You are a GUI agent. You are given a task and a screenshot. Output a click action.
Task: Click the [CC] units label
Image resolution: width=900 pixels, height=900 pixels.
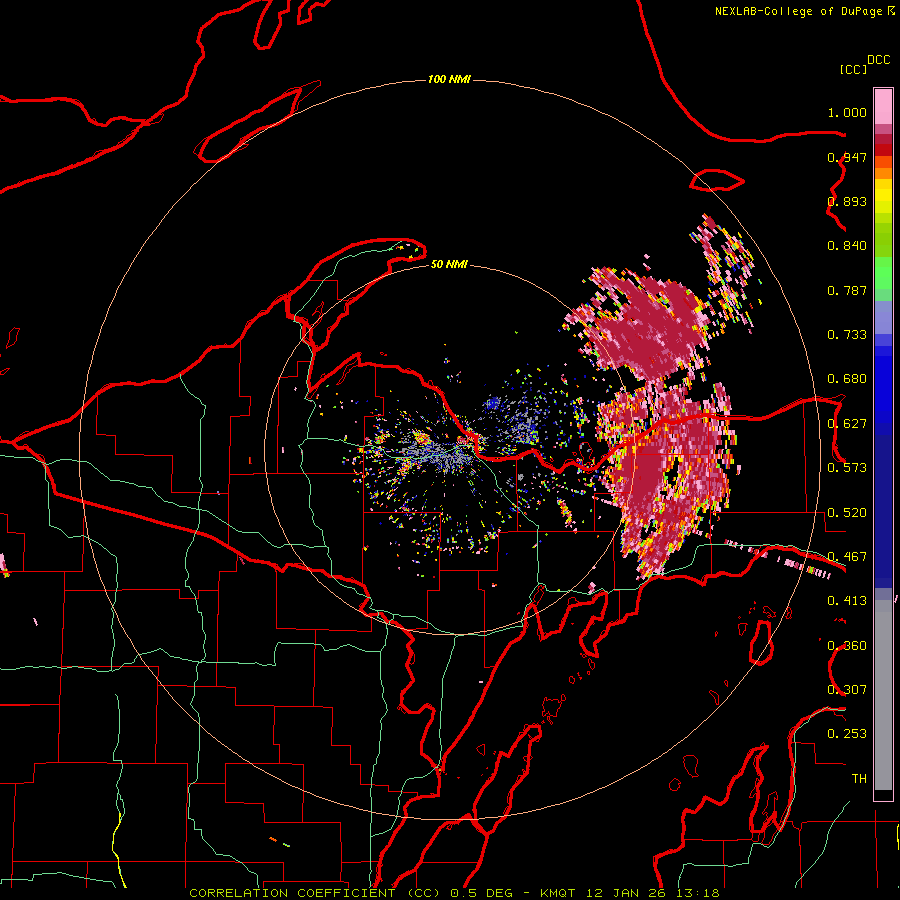(x=853, y=69)
